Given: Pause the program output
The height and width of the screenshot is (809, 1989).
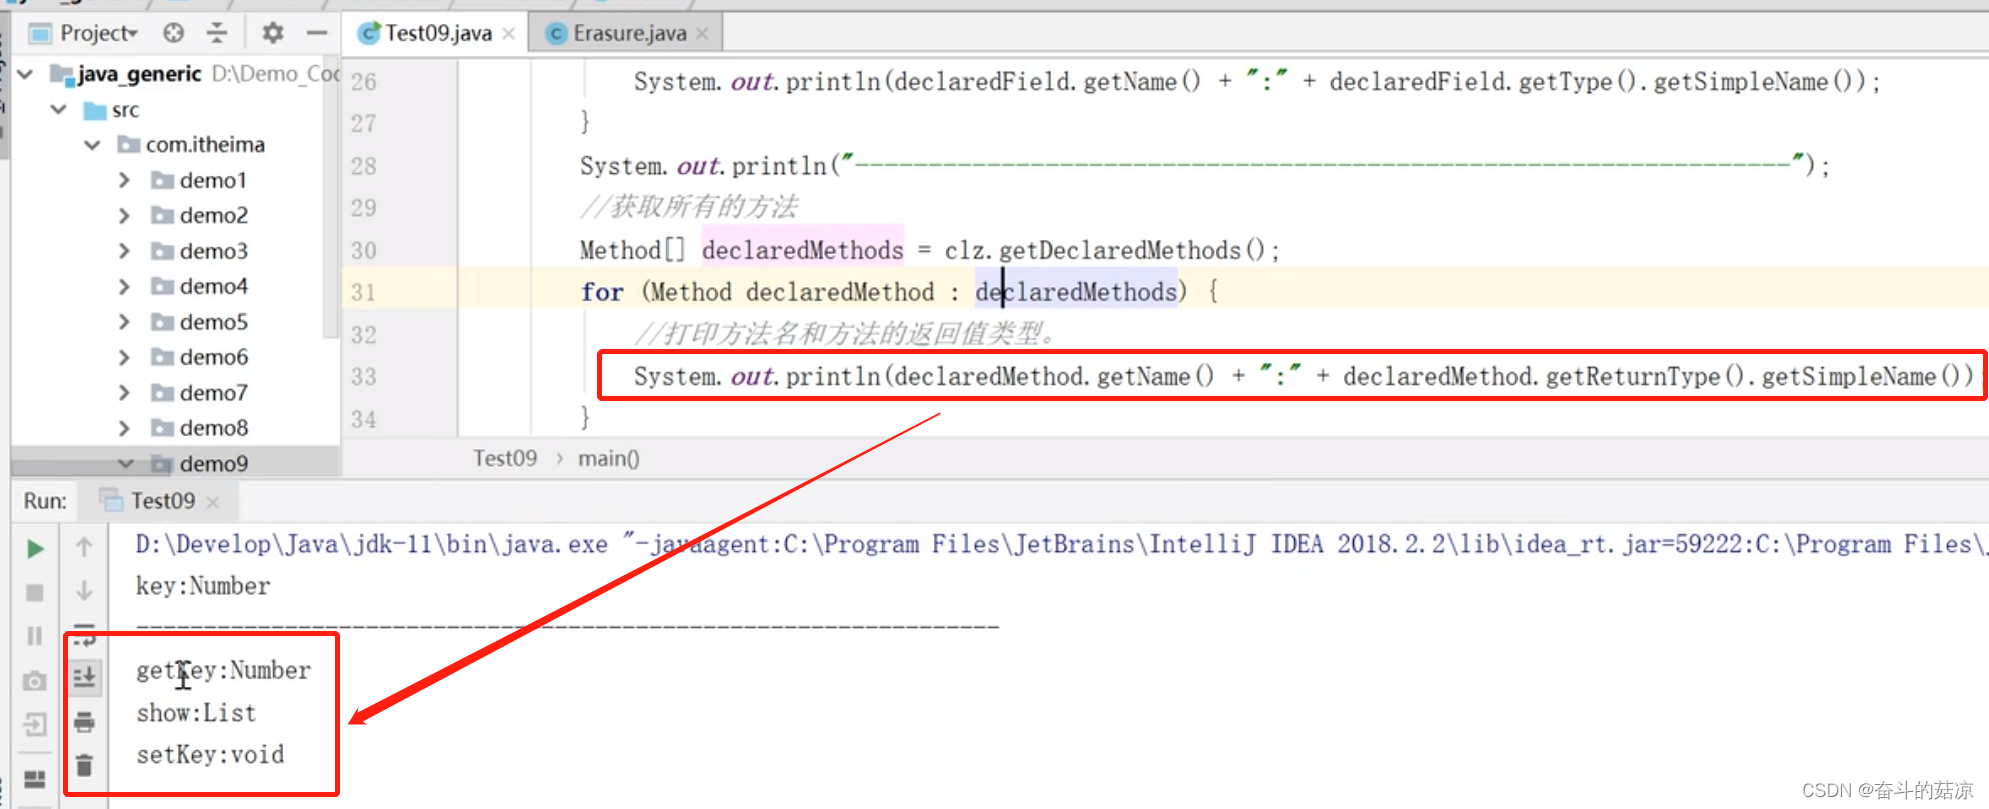Looking at the screenshot, I should pyautogui.click(x=35, y=636).
